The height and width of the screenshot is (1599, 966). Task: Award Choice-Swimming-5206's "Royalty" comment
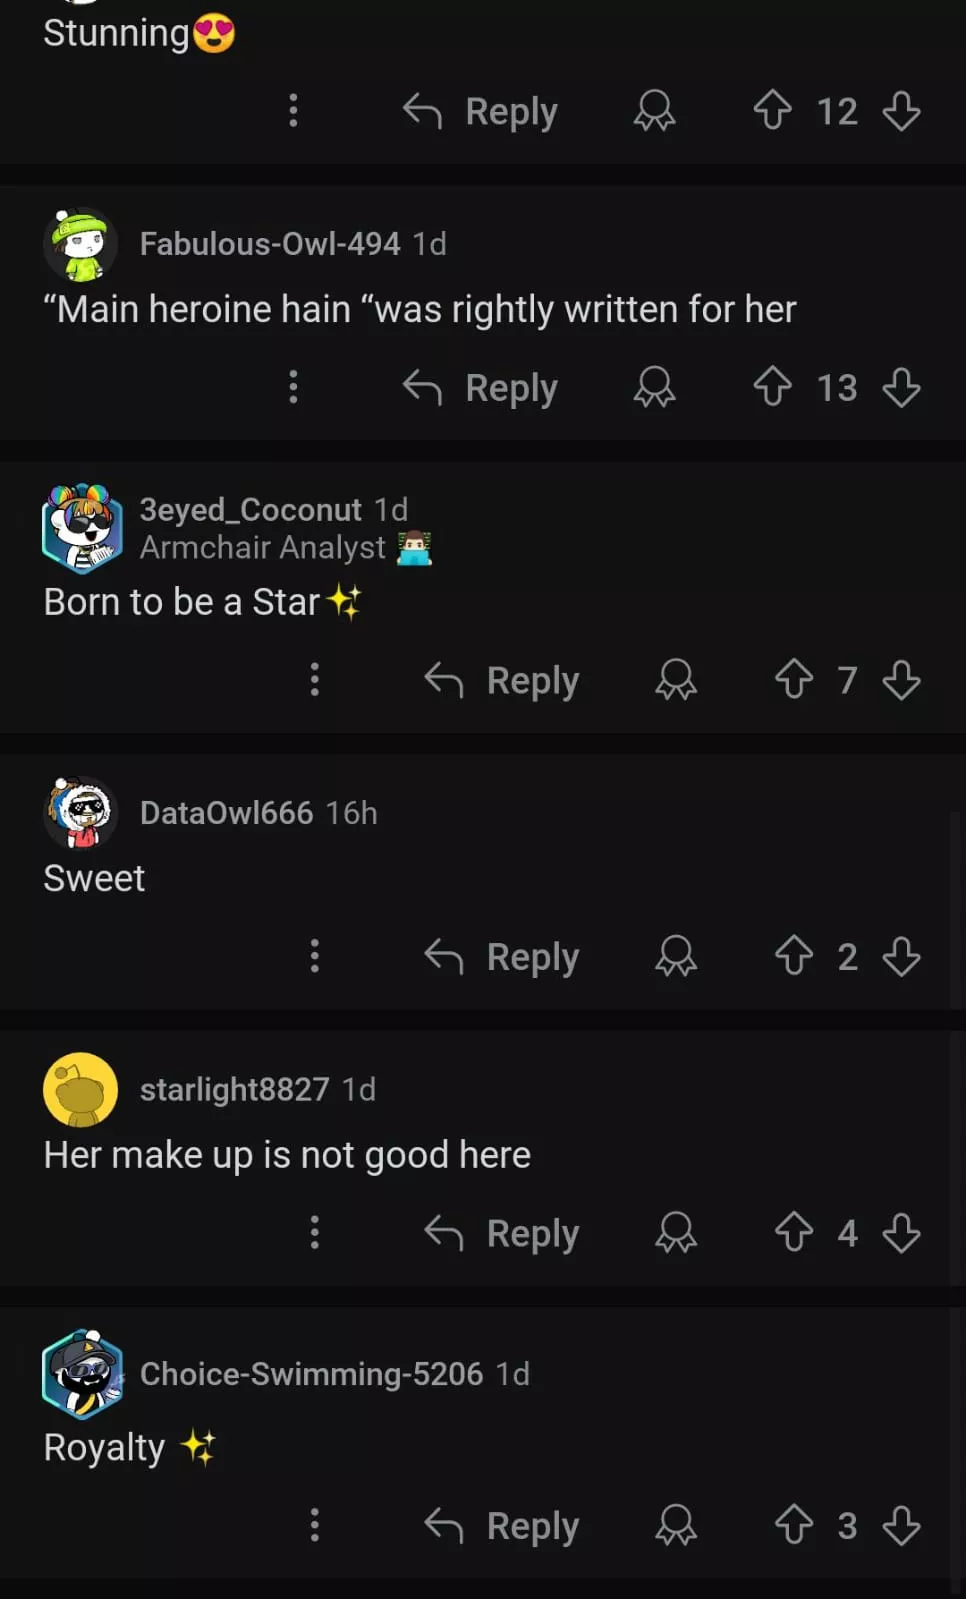[676, 1526]
